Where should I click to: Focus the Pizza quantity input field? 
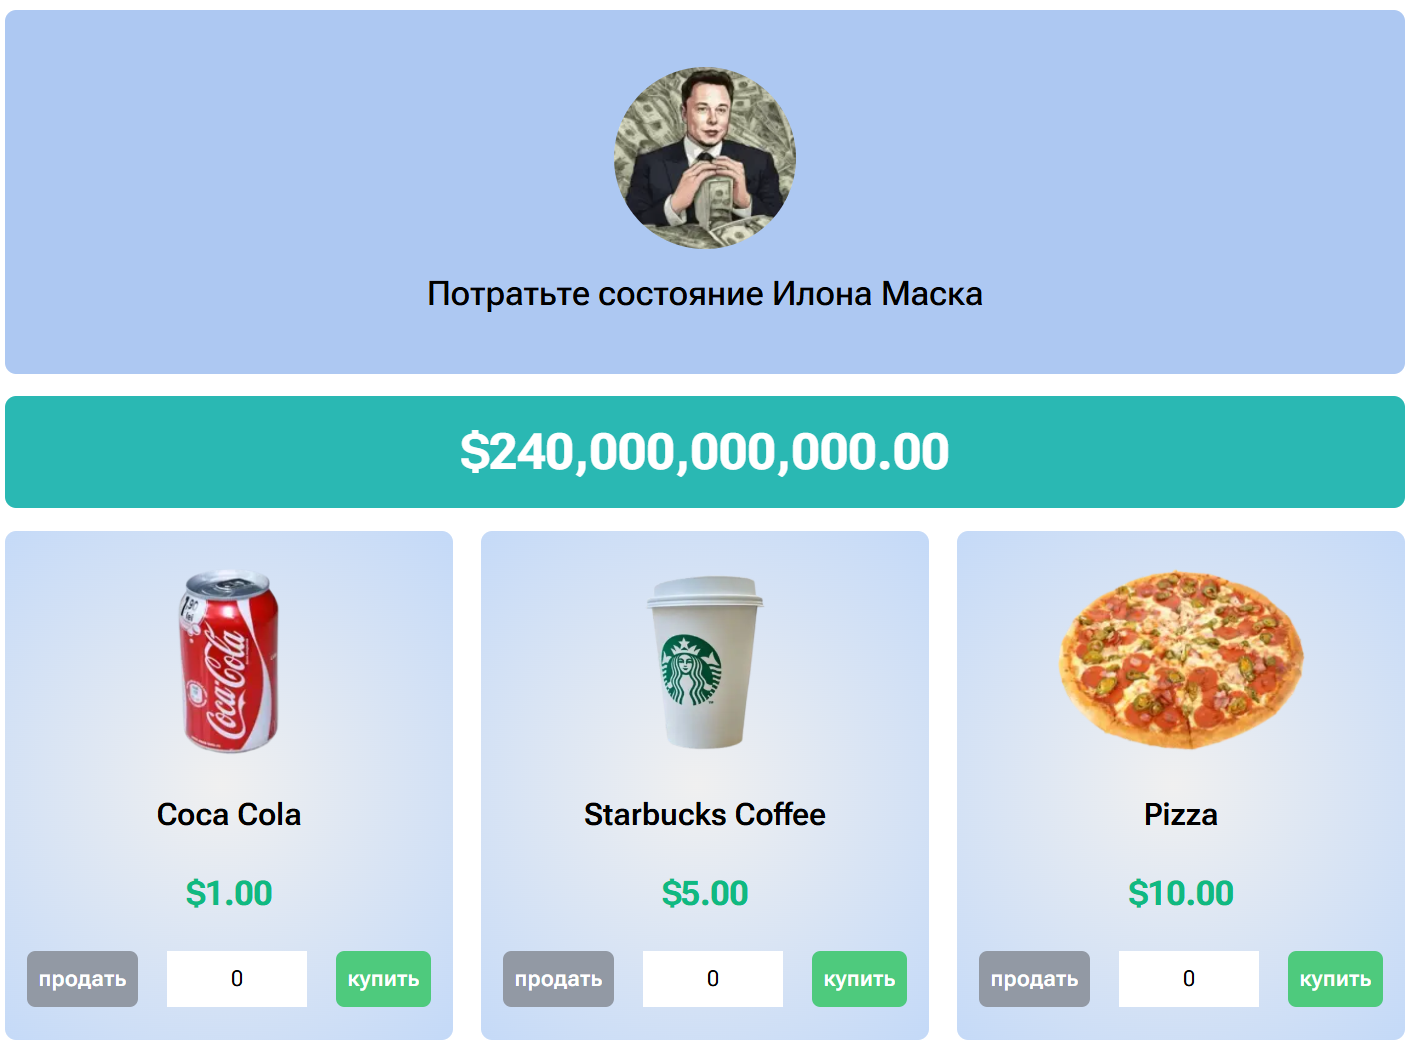pyautogui.click(x=1189, y=979)
